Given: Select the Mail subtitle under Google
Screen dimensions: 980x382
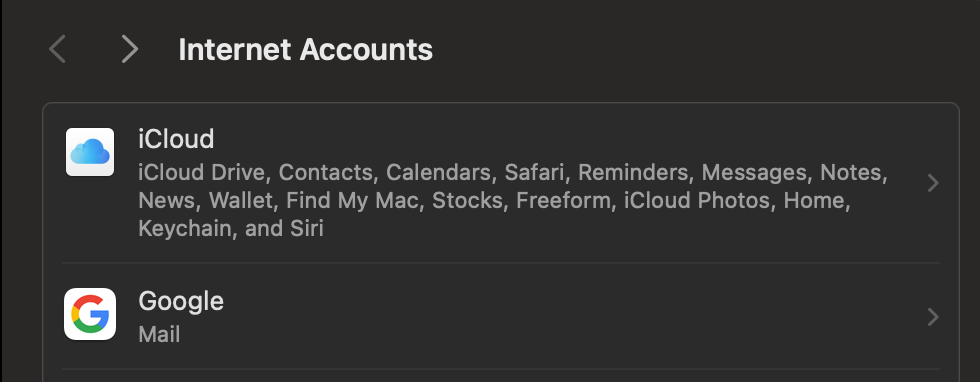Looking at the screenshot, I should point(159,334).
